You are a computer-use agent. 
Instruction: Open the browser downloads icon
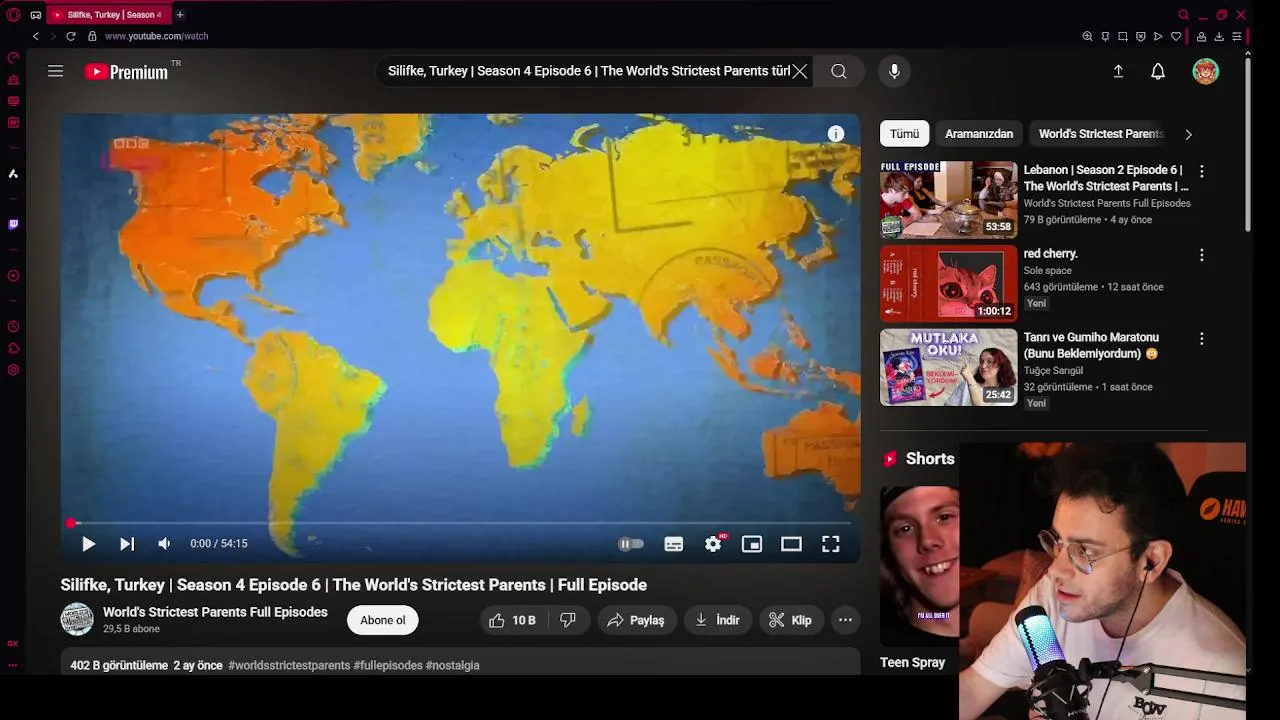[1219, 36]
